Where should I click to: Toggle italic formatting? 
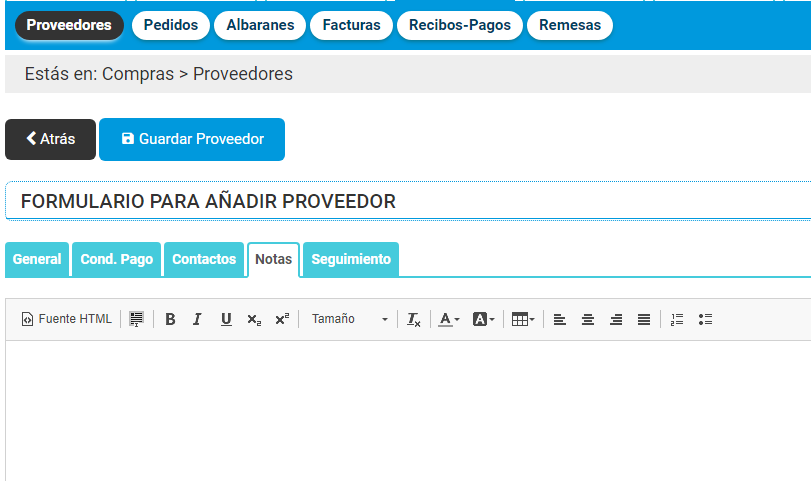(197, 319)
